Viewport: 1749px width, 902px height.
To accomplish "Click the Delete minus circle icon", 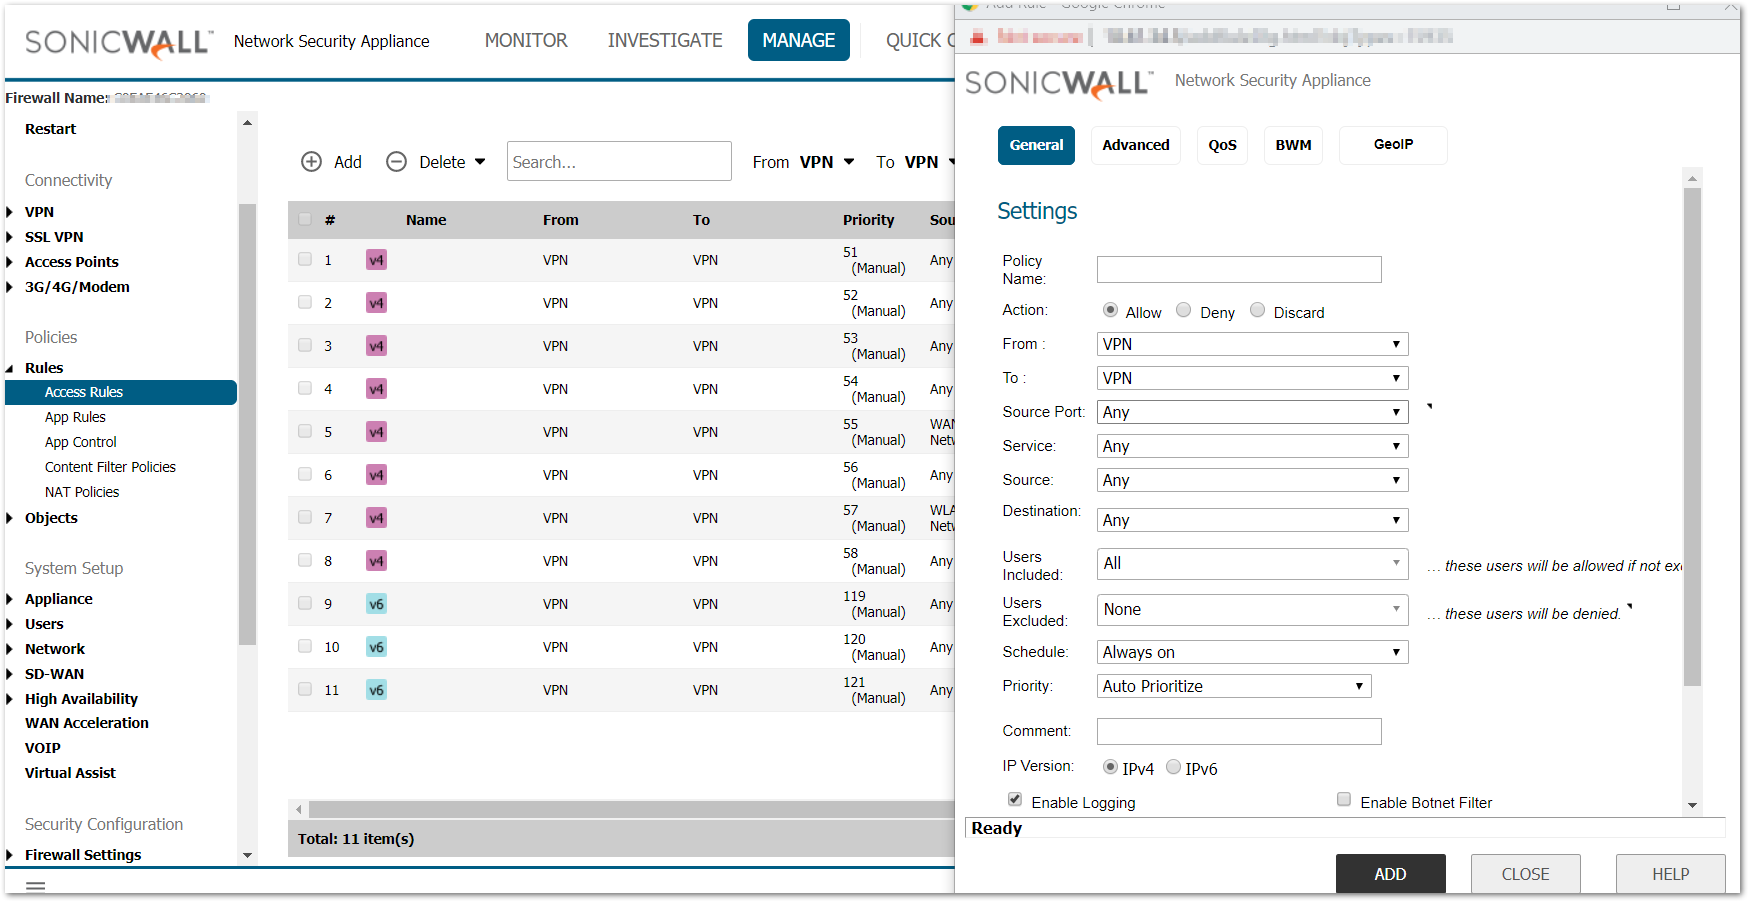I will [396, 162].
